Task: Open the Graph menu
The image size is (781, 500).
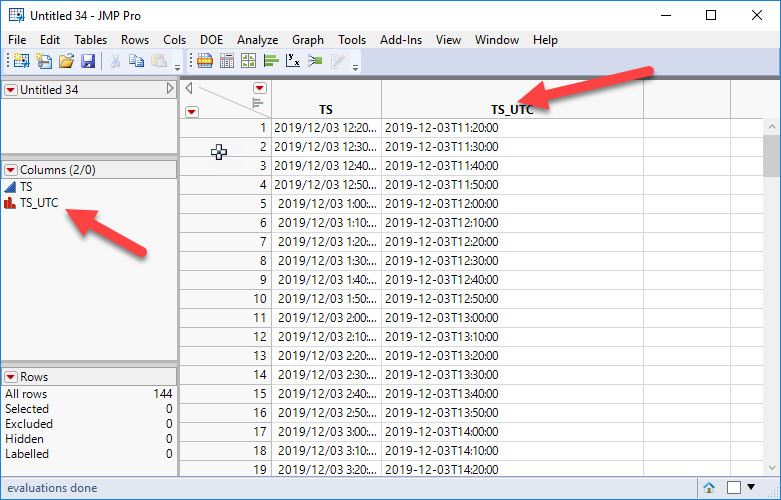Action: [x=308, y=40]
